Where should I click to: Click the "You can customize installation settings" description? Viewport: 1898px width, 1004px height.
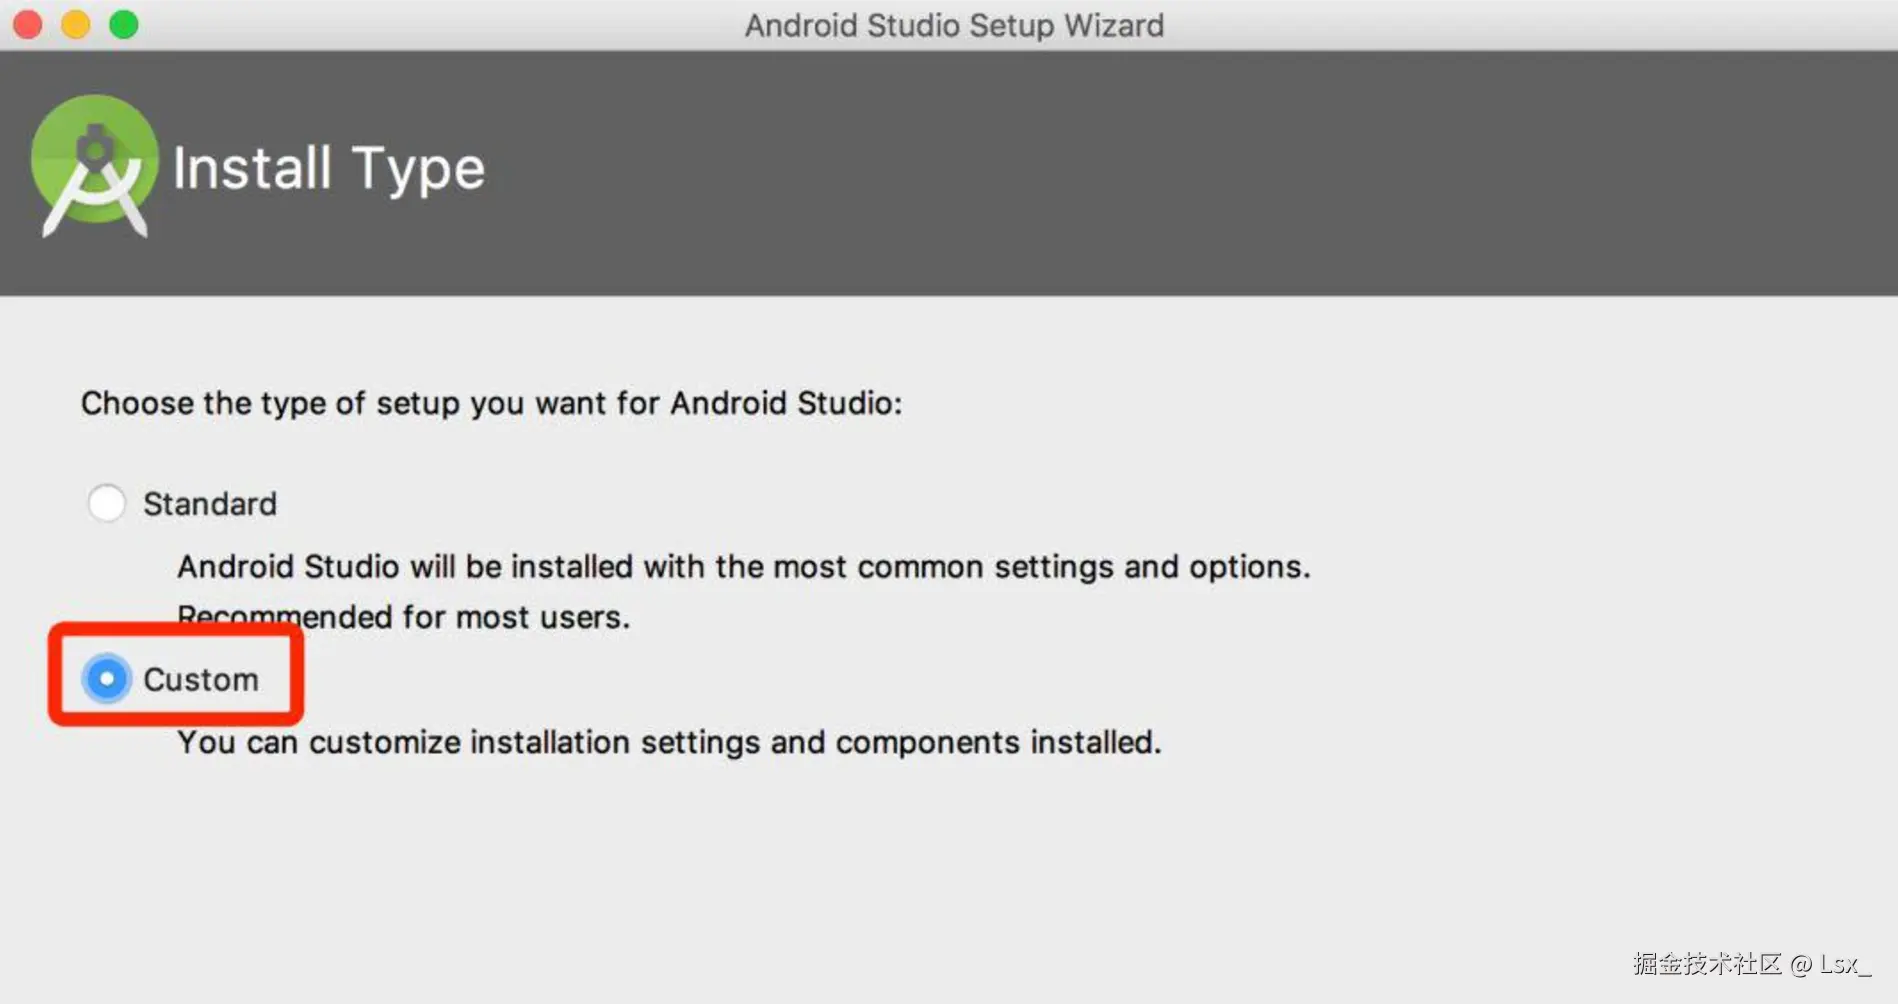pyautogui.click(x=669, y=742)
